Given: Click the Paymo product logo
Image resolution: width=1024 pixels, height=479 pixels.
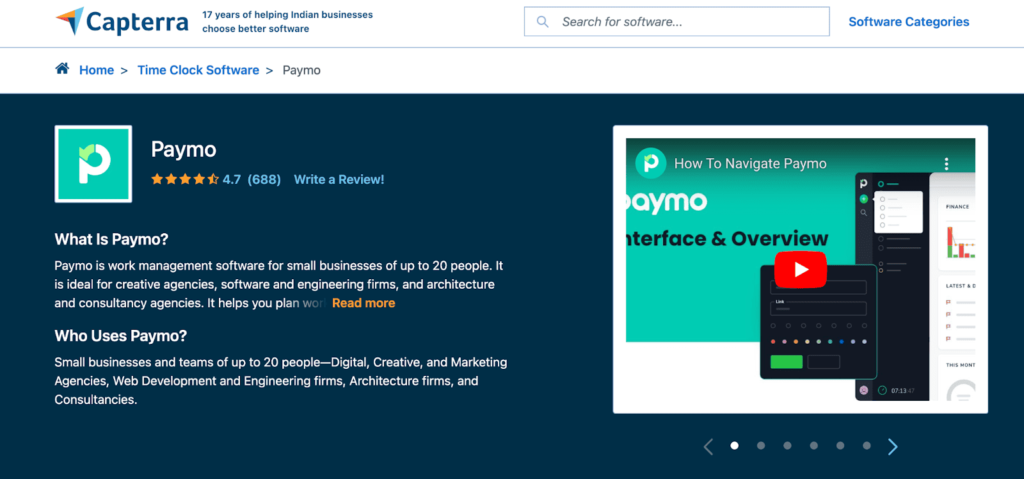Looking at the screenshot, I should pyautogui.click(x=93, y=164).
